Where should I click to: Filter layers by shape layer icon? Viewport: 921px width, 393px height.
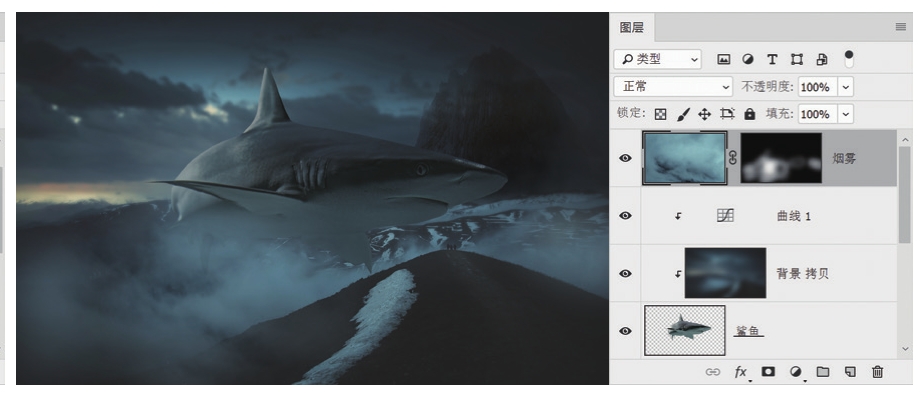[x=796, y=59]
